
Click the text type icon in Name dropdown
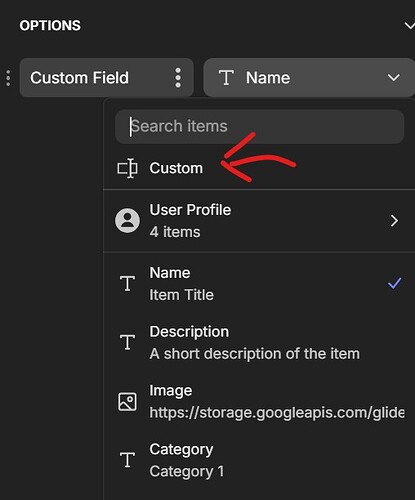226,78
